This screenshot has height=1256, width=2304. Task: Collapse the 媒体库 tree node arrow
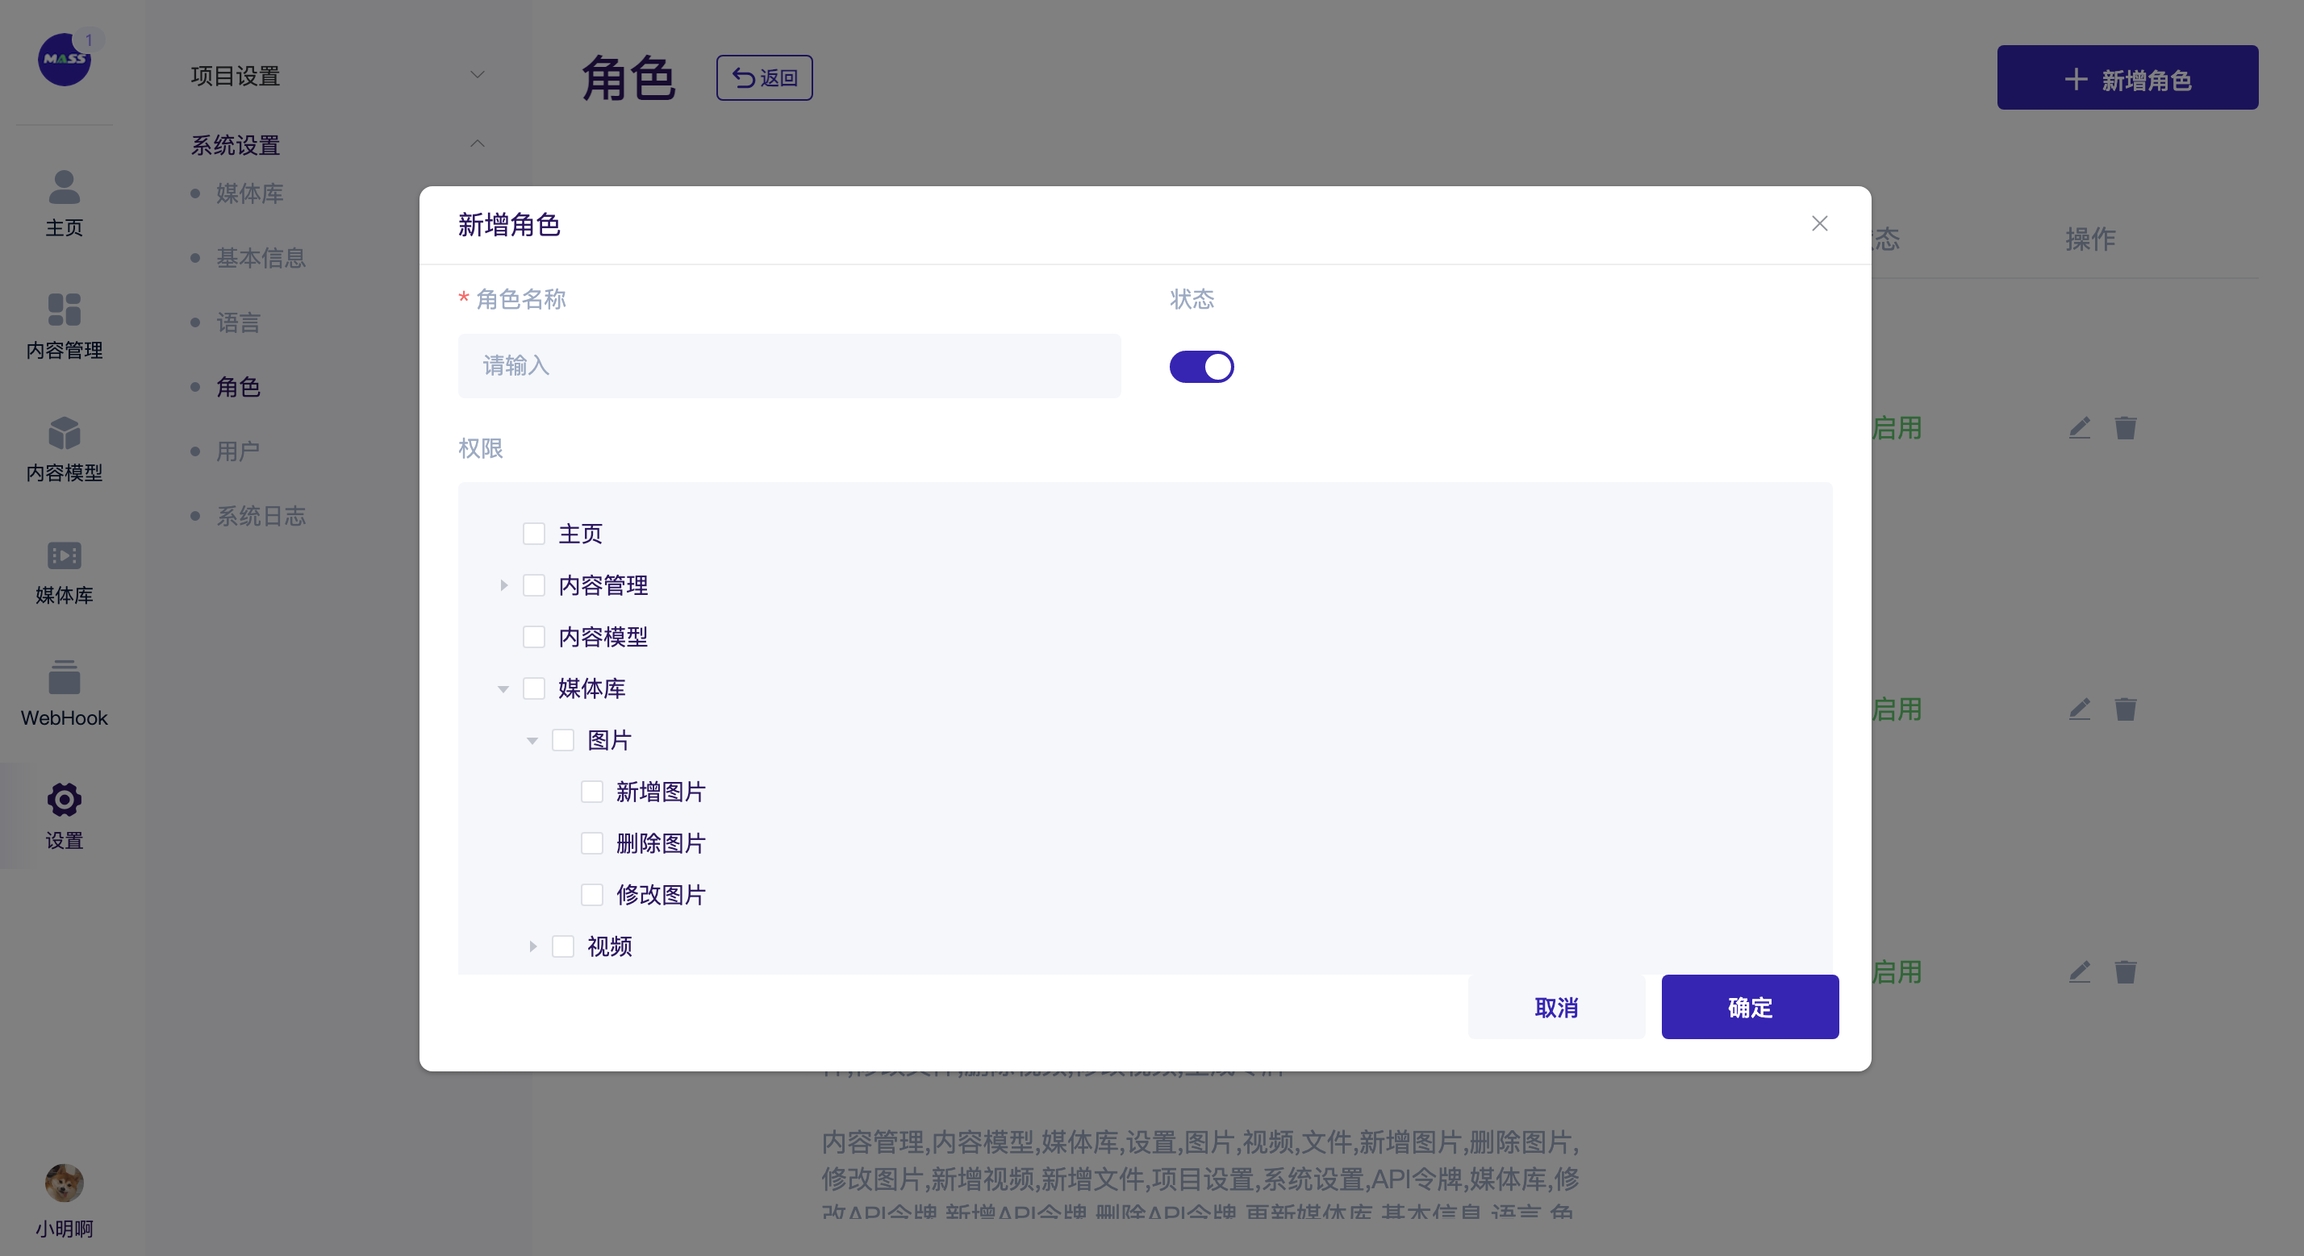click(504, 689)
